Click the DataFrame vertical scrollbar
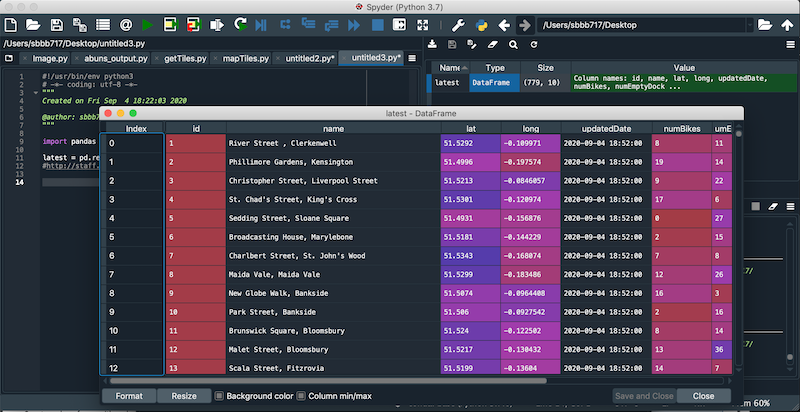800x412 pixels. coord(738,132)
